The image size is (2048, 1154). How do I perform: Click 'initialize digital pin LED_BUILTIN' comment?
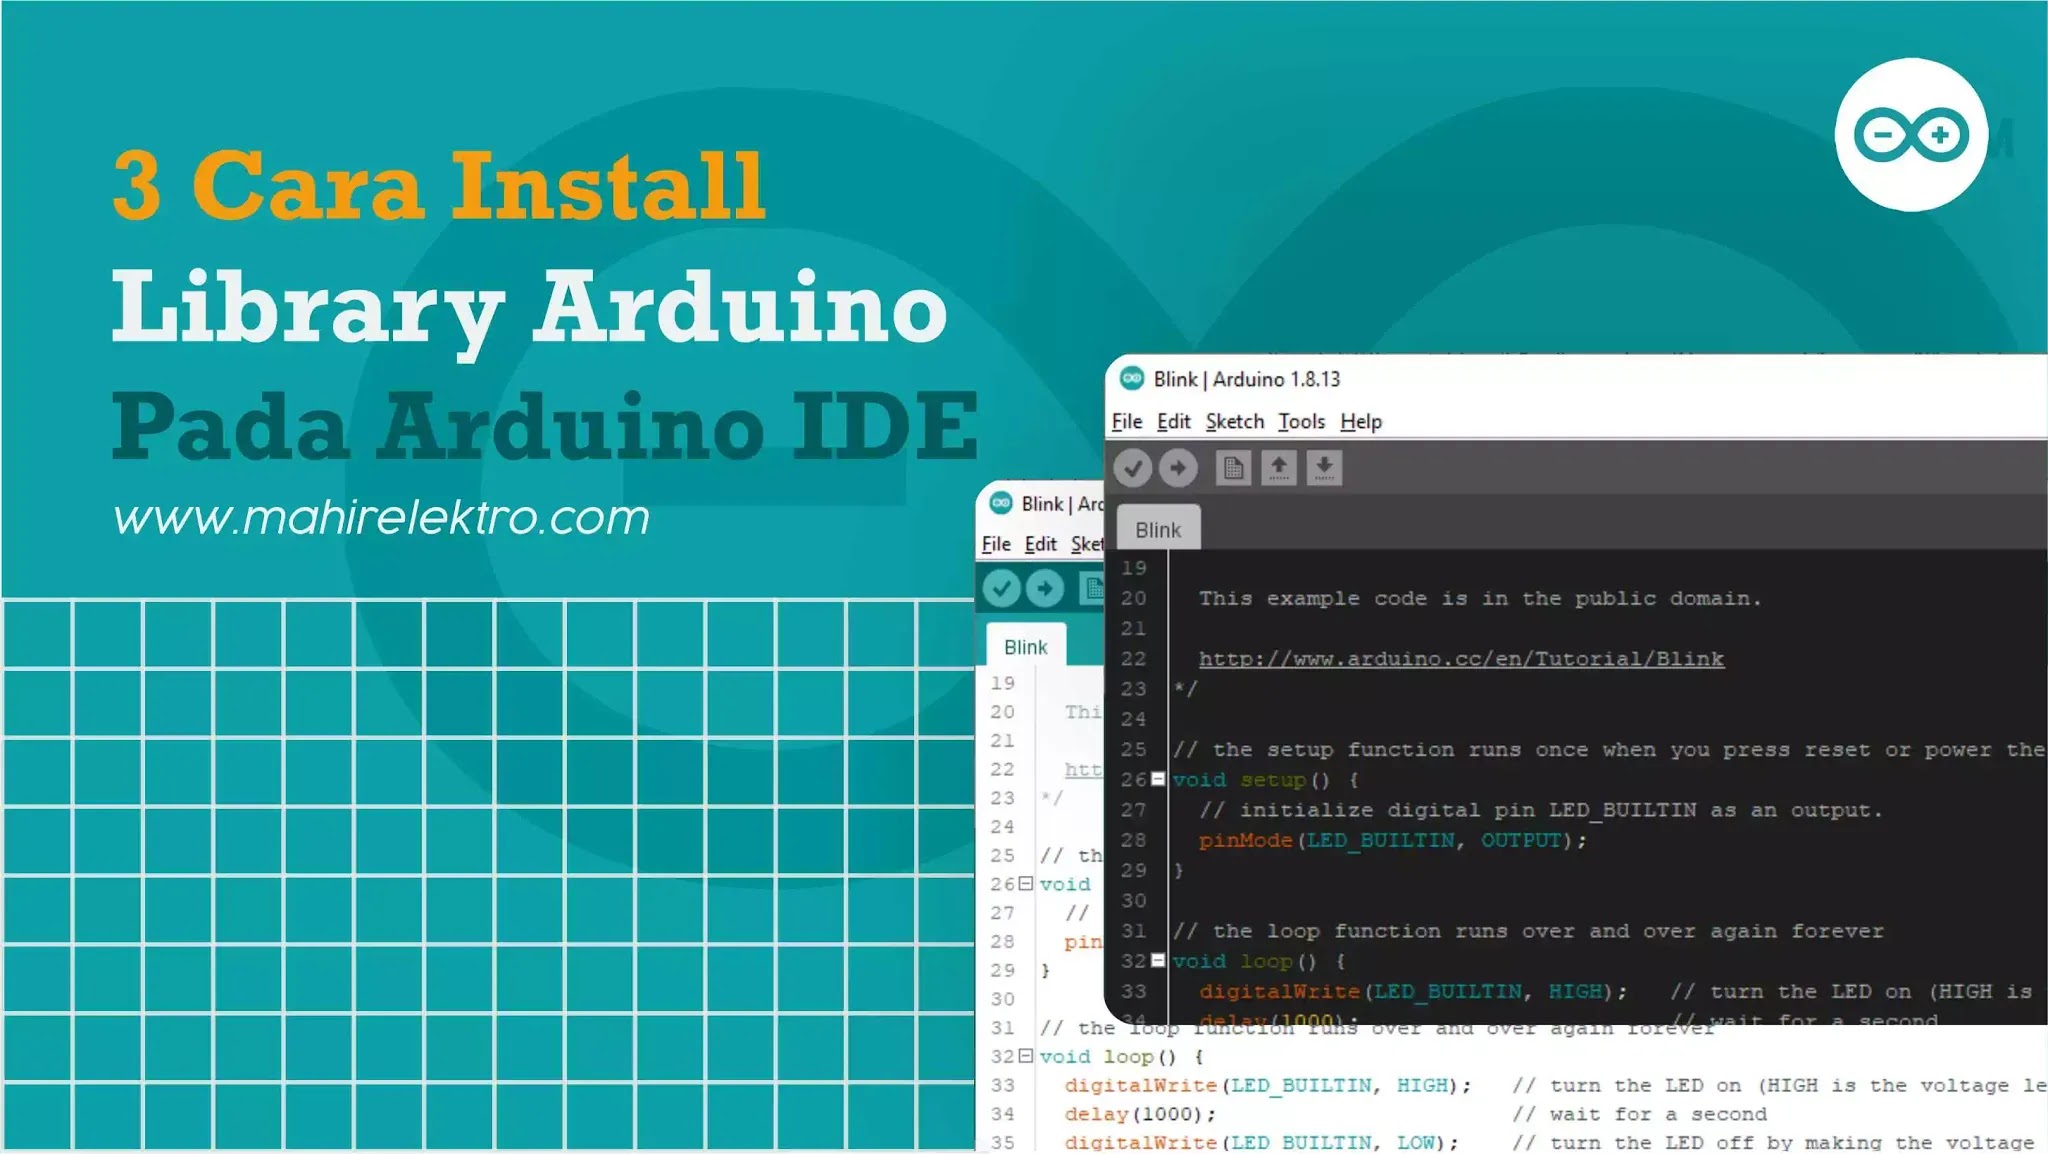pos(1541,810)
